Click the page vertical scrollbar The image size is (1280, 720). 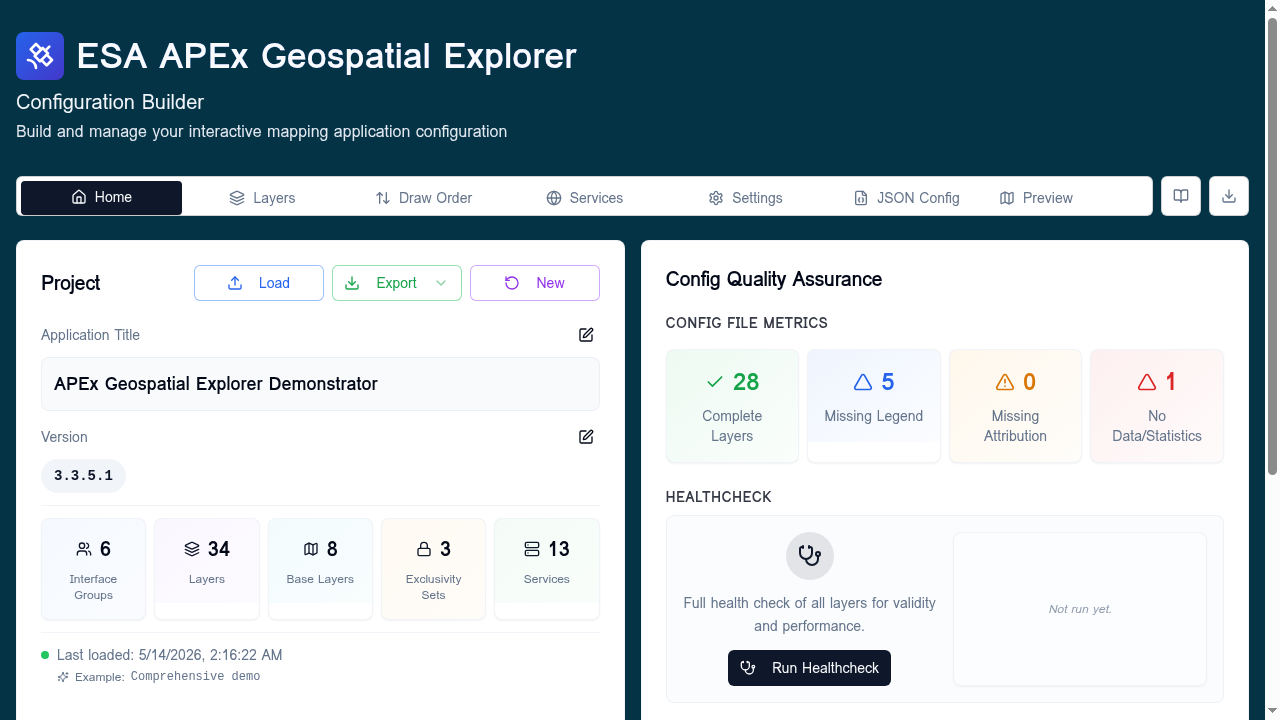point(1272,245)
